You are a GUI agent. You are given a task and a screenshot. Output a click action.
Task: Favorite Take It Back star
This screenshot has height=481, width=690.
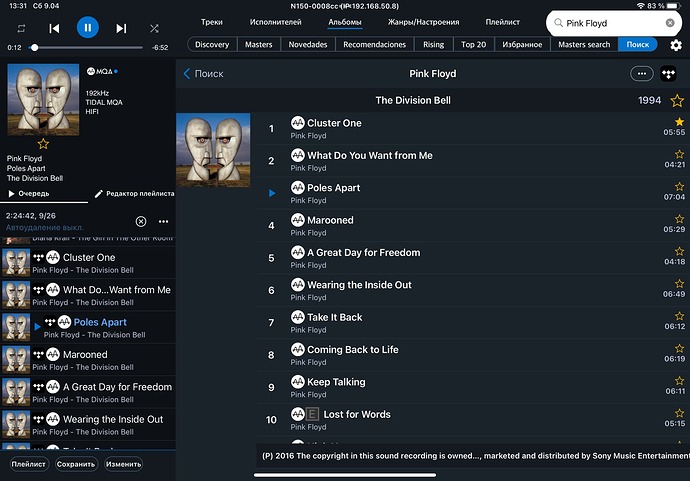coord(679,316)
